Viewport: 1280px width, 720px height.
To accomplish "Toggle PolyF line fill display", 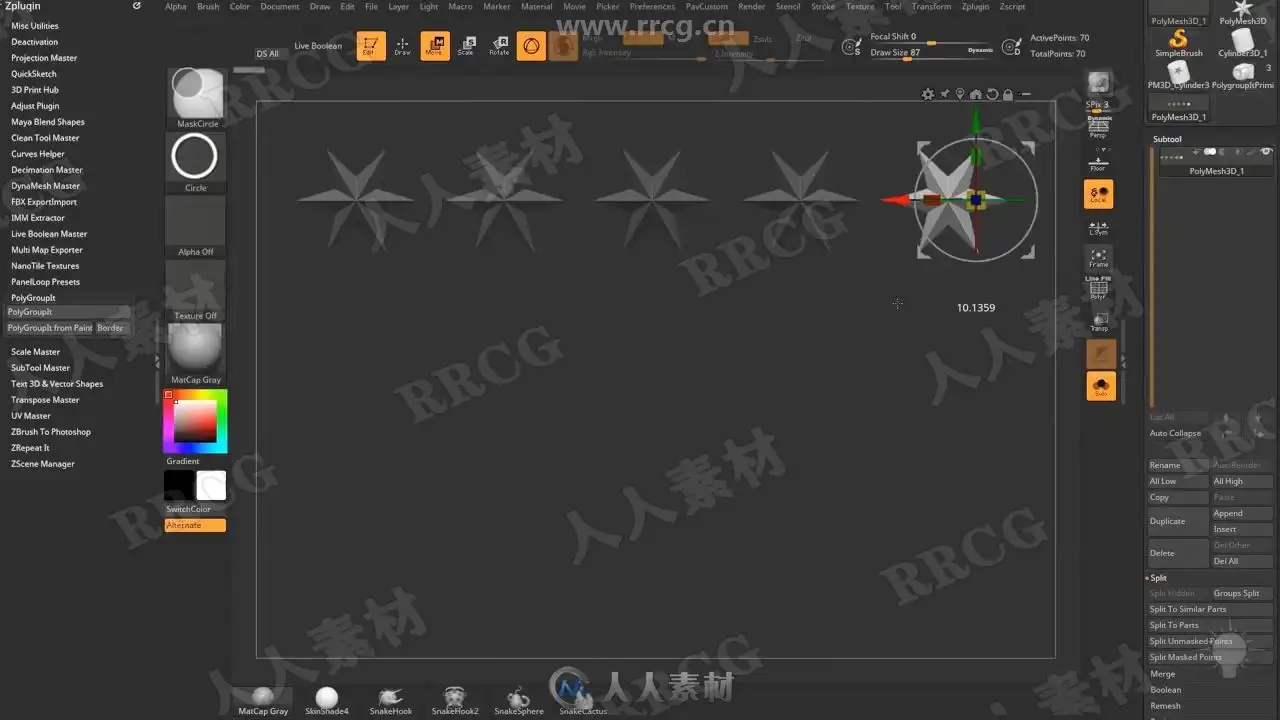I will [1099, 289].
